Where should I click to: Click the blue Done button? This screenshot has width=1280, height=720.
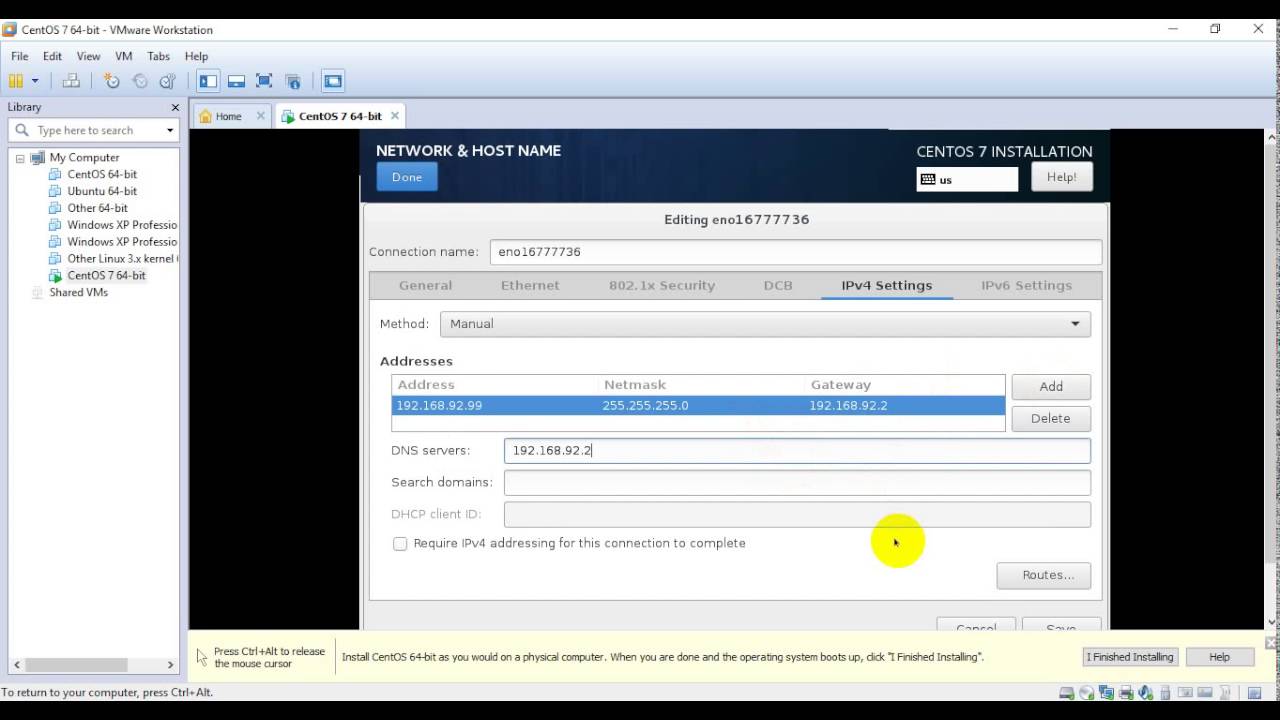[407, 177]
